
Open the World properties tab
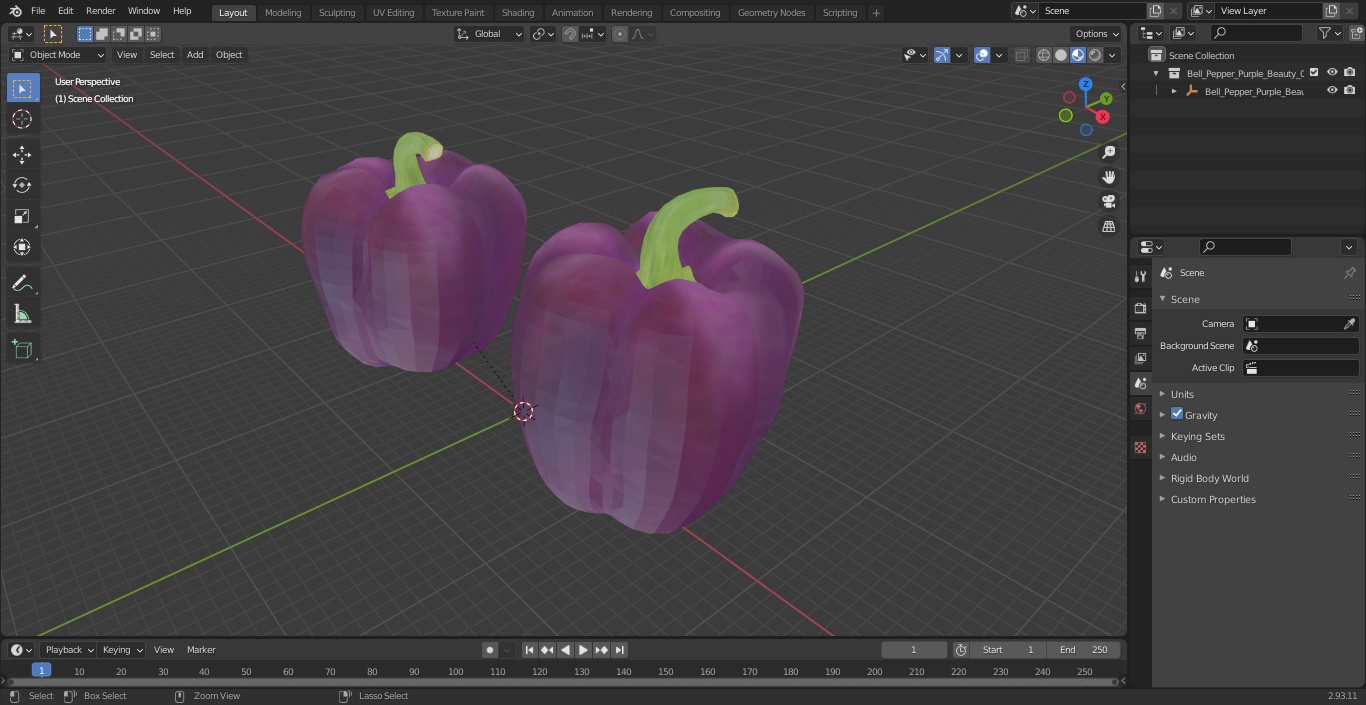(1140, 408)
